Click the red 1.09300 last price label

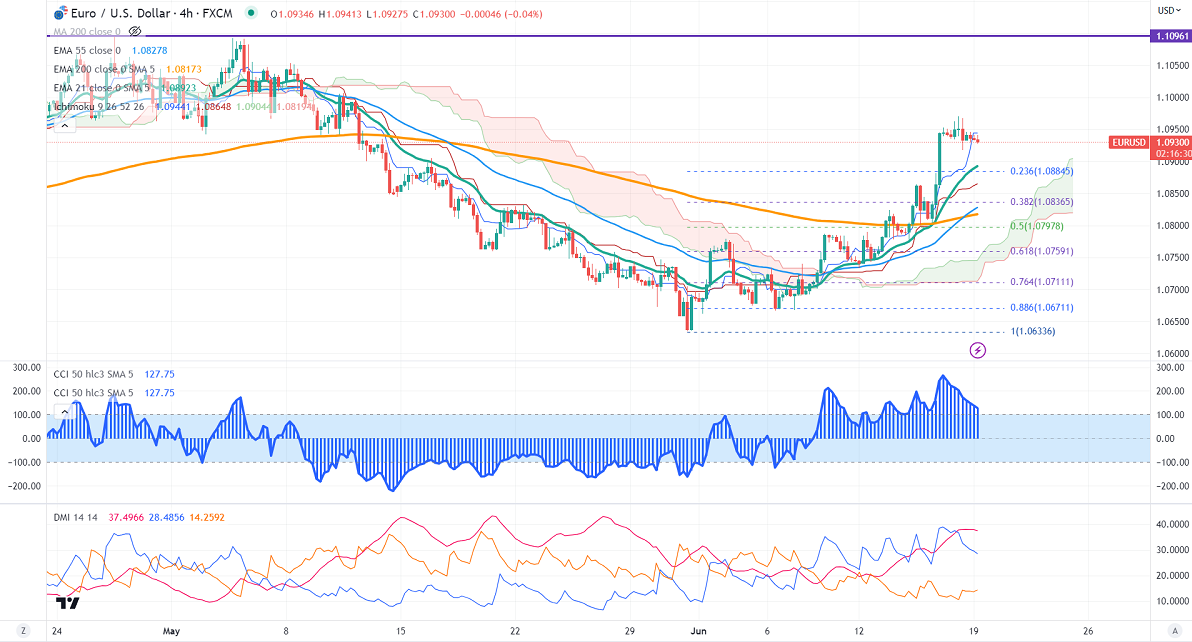1171,143
